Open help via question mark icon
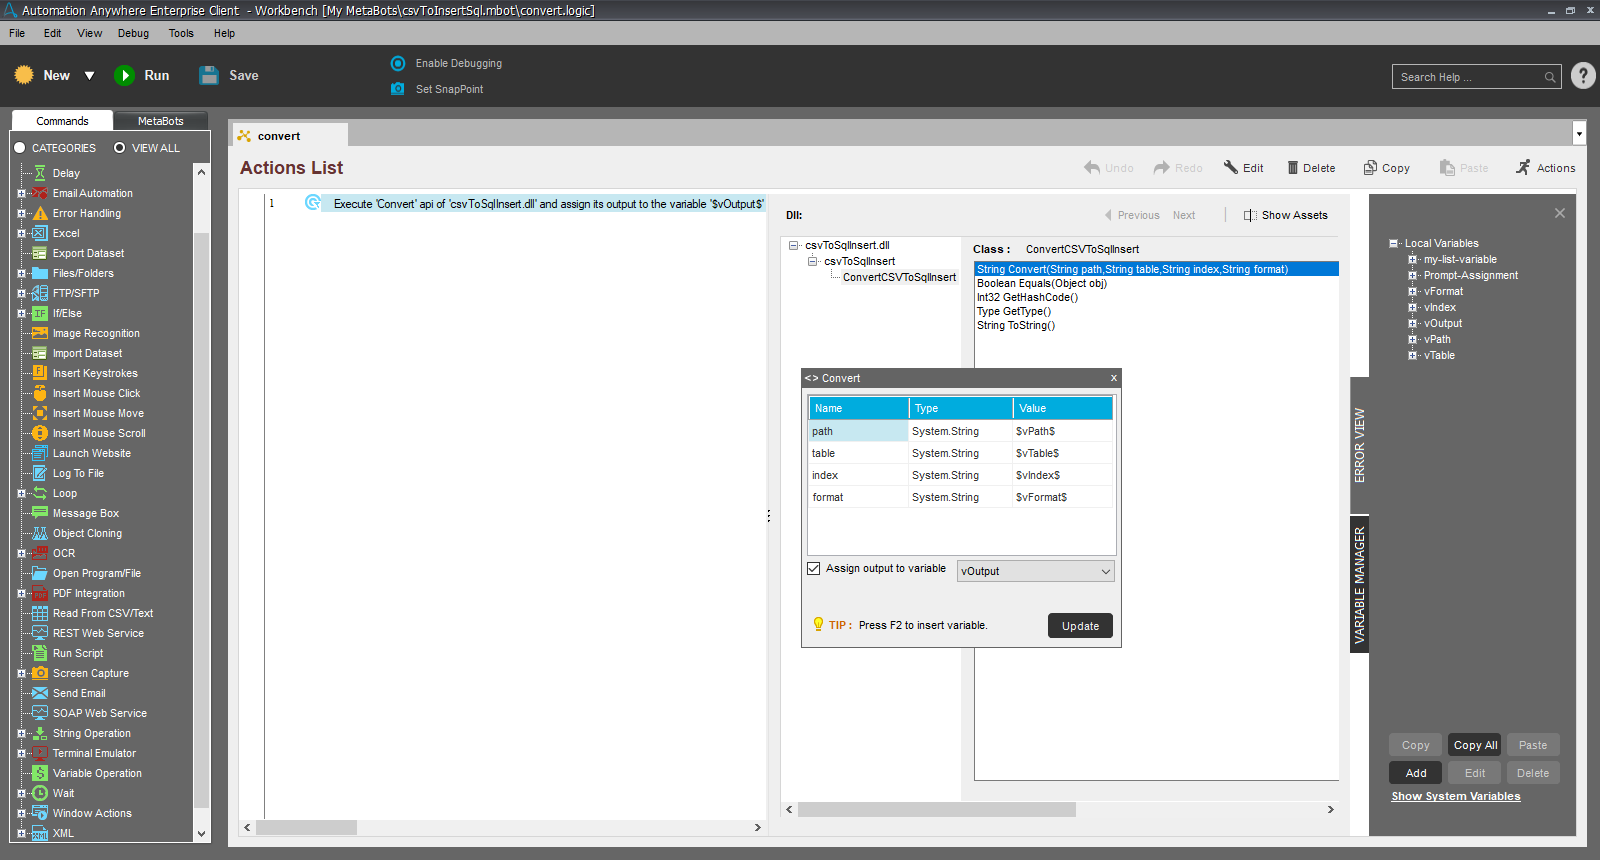Image resolution: width=1600 pixels, height=860 pixels. [x=1583, y=76]
